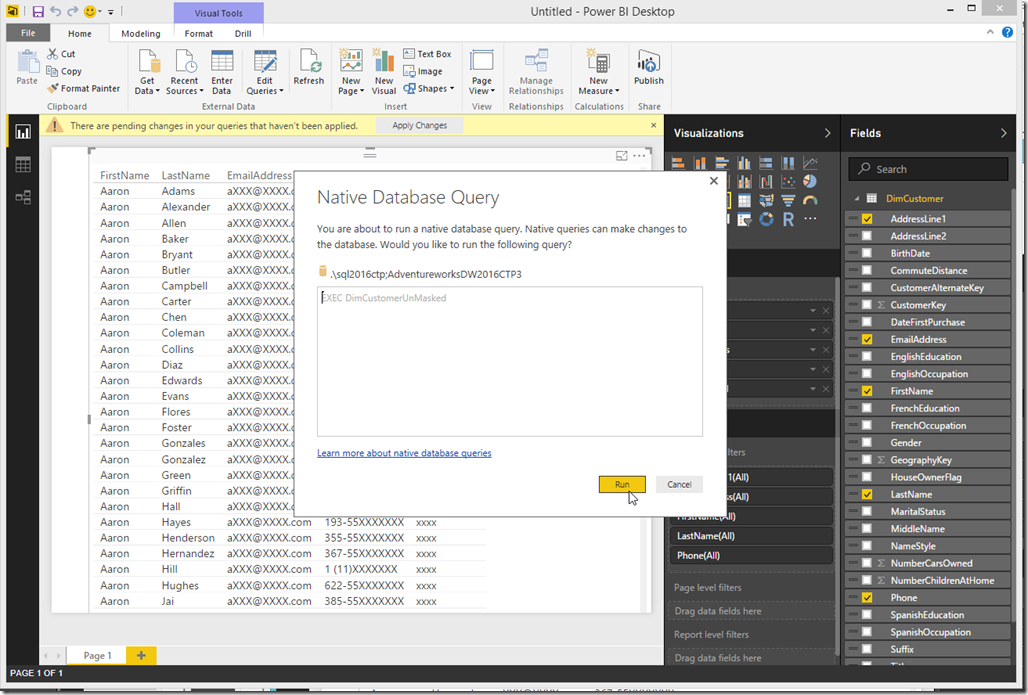
Task: Open the Help question mark icon
Action: (1007, 32)
